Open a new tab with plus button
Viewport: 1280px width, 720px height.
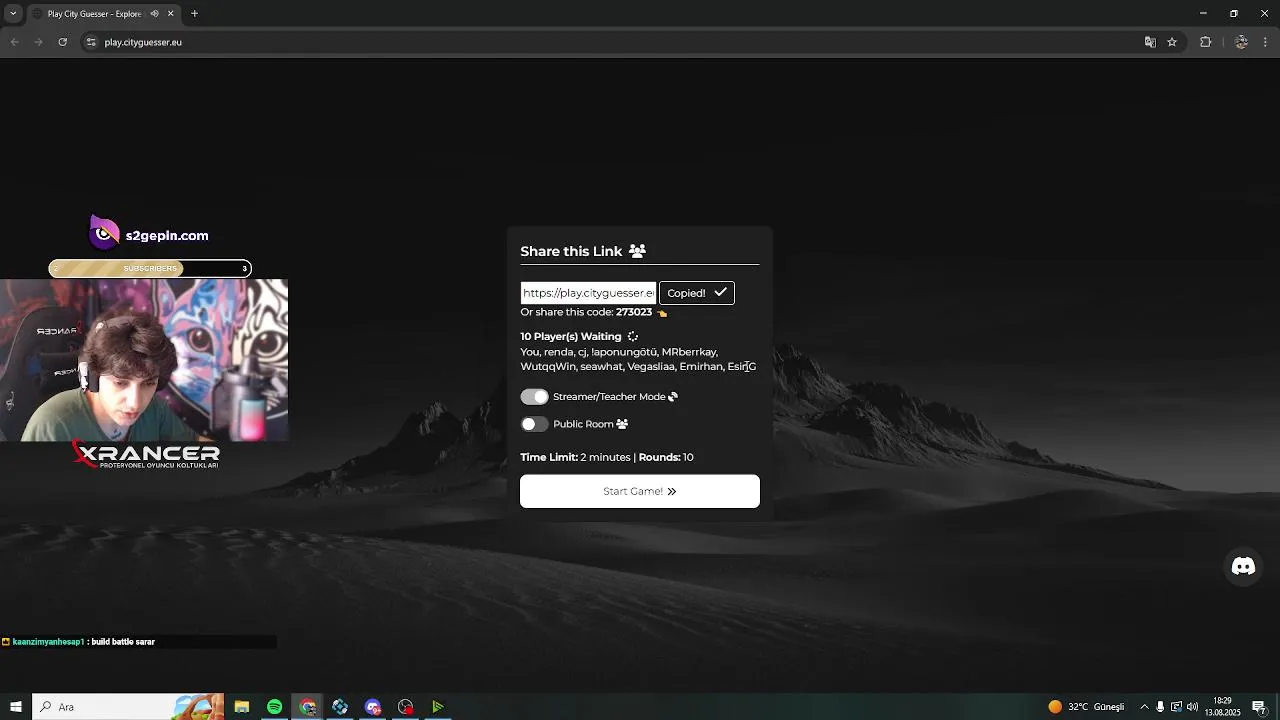click(x=194, y=14)
